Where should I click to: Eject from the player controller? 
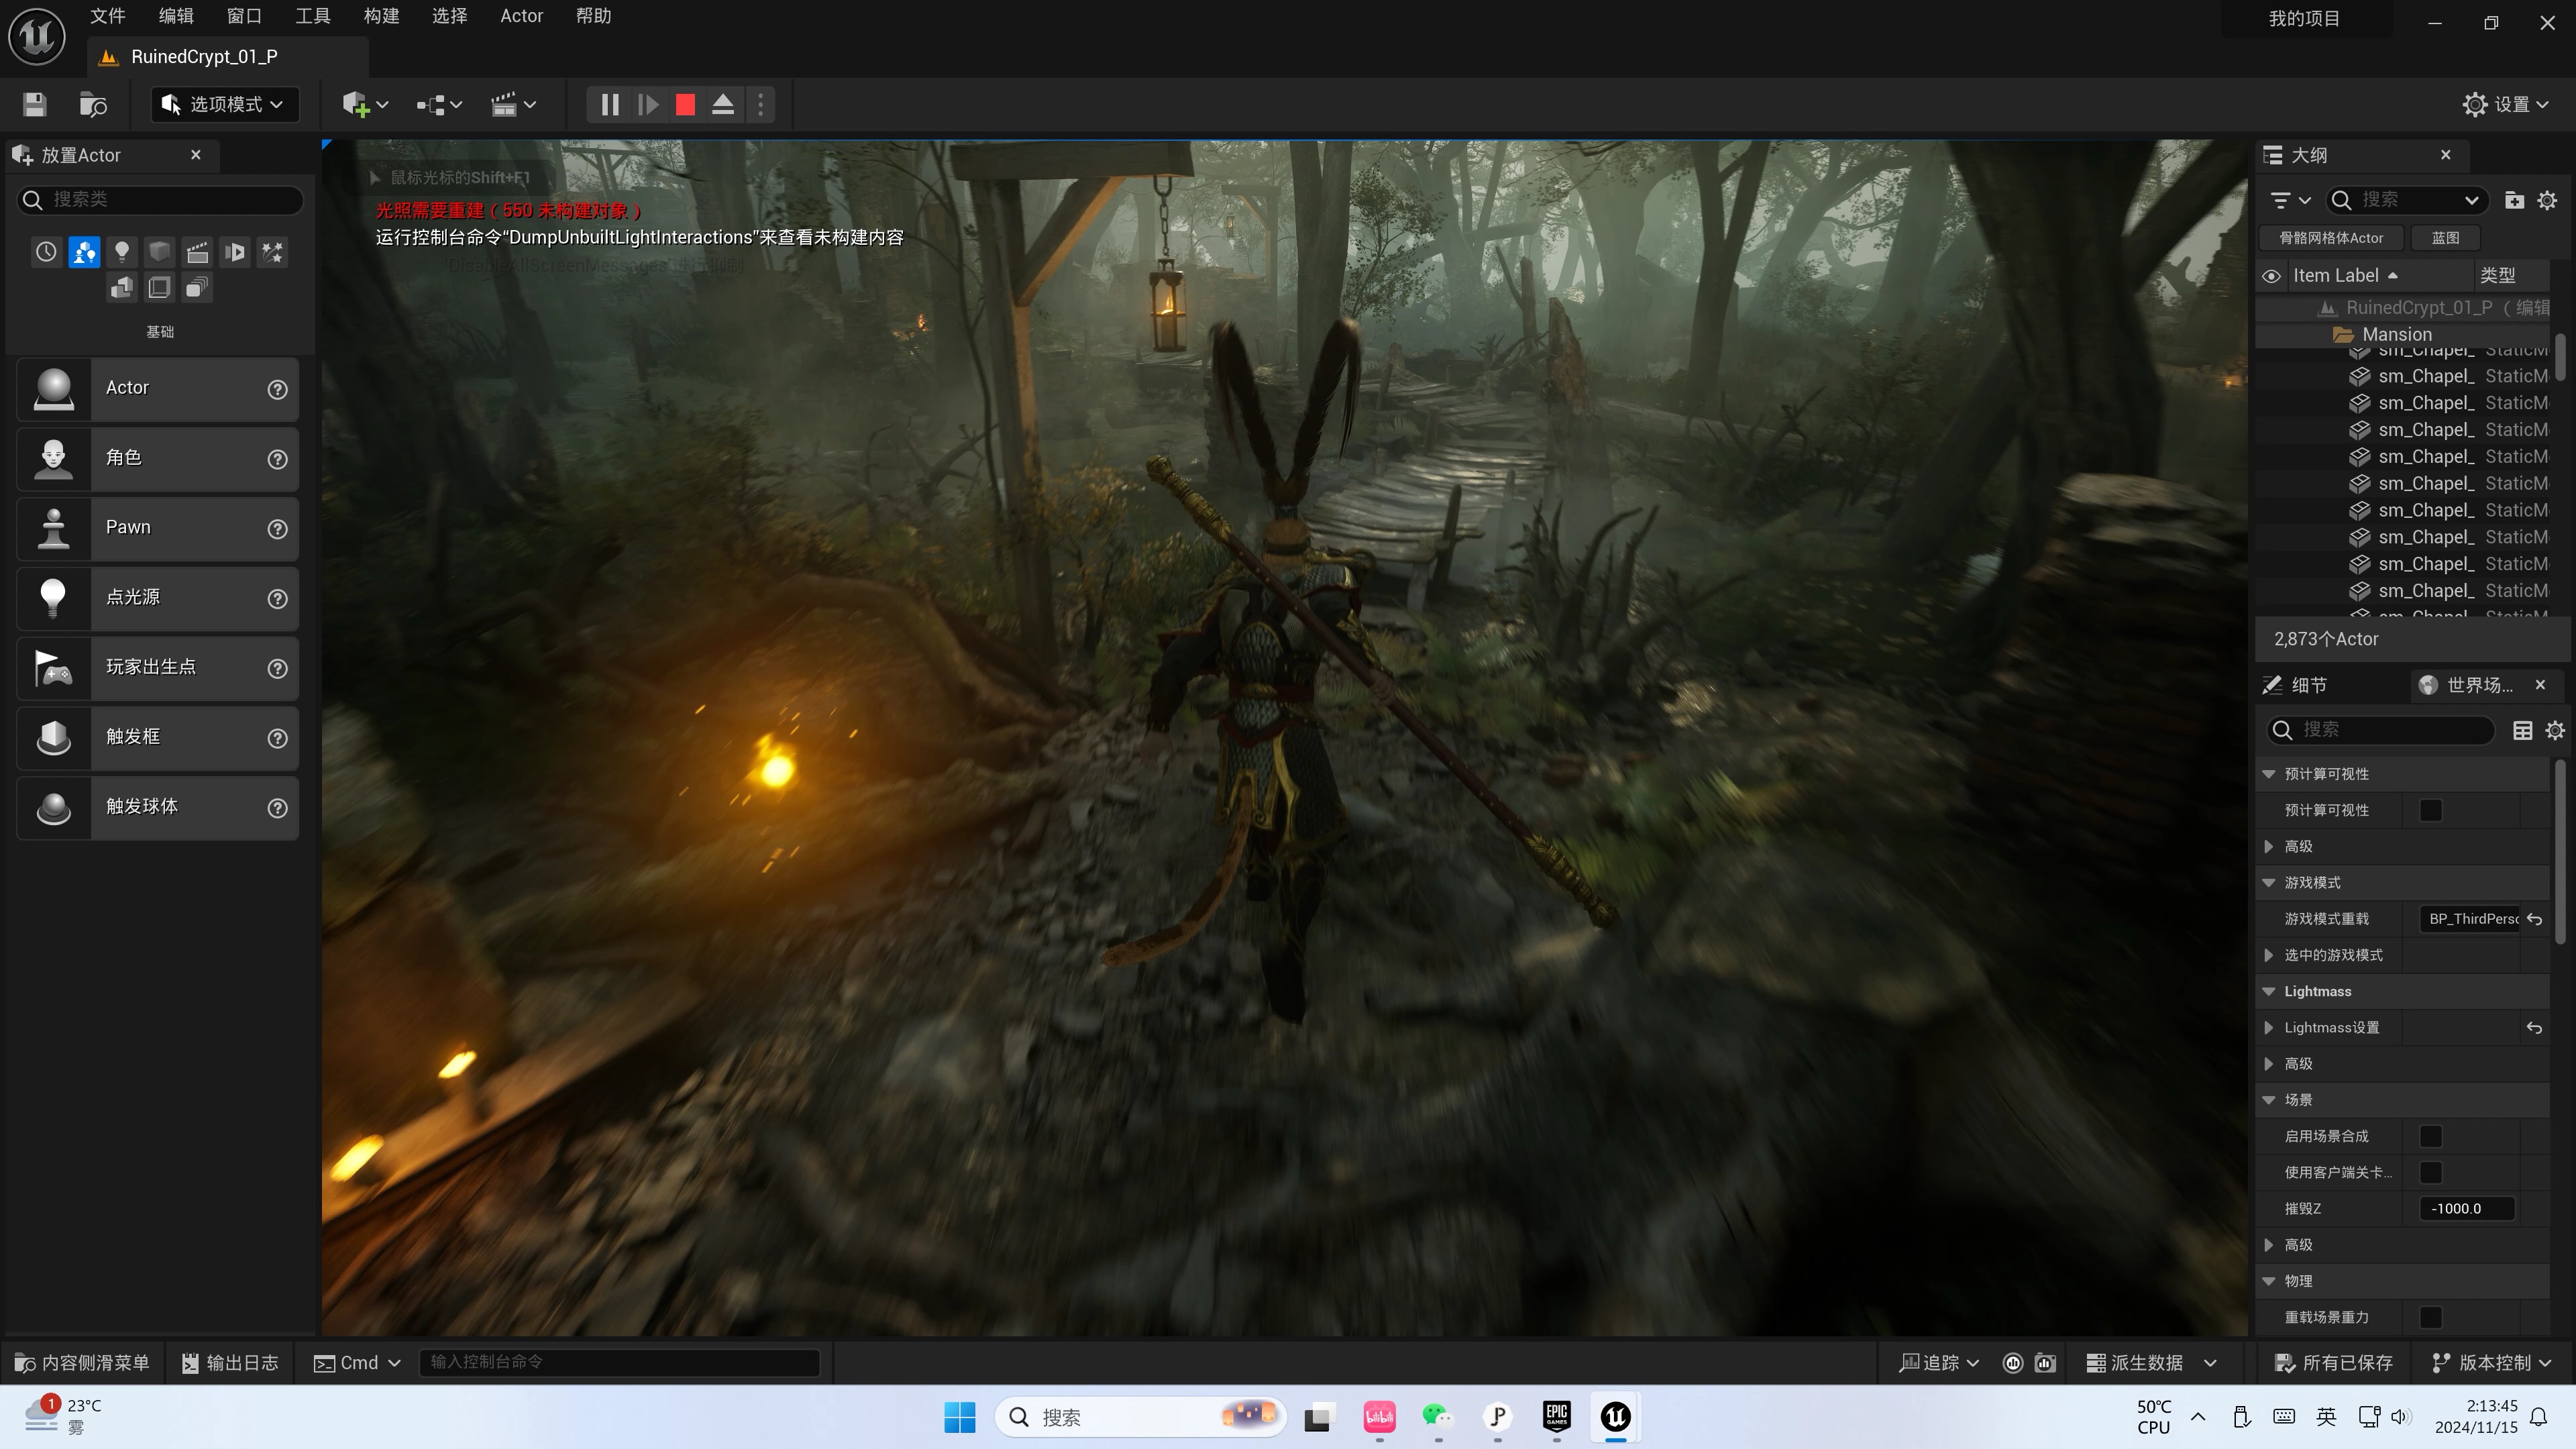[723, 104]
